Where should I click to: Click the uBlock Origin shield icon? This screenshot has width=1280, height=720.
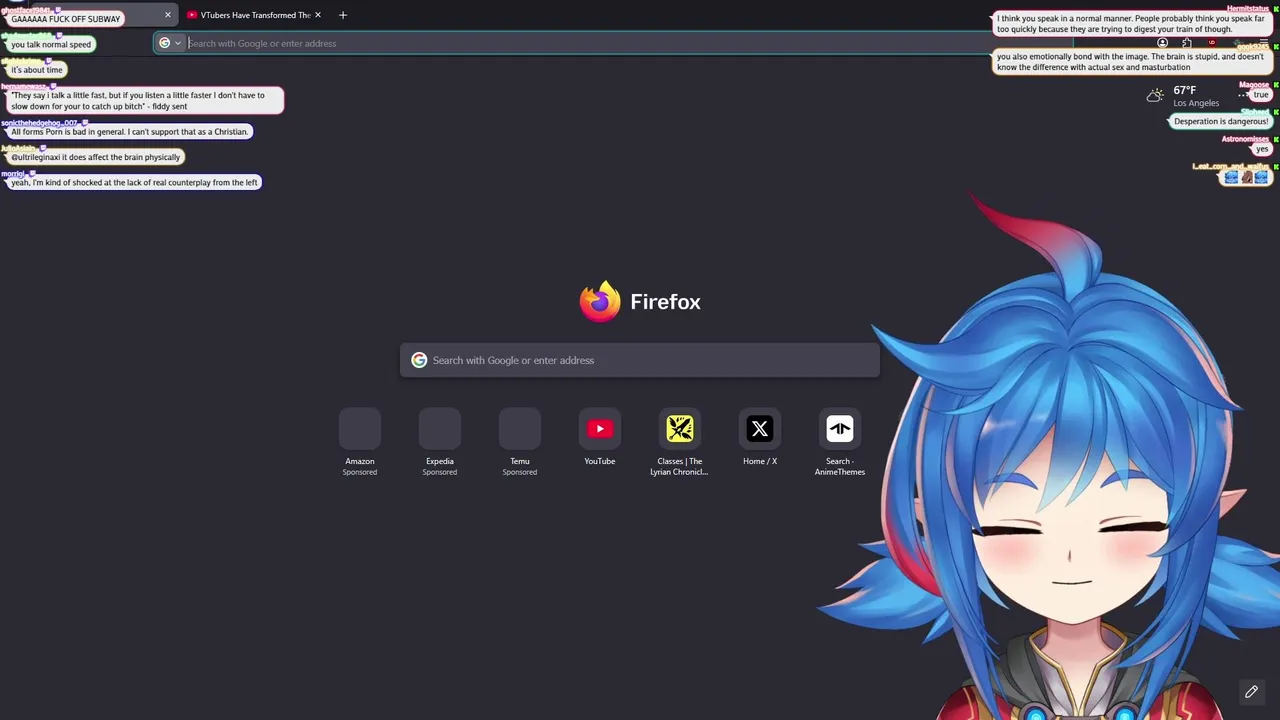[1212, 43]
